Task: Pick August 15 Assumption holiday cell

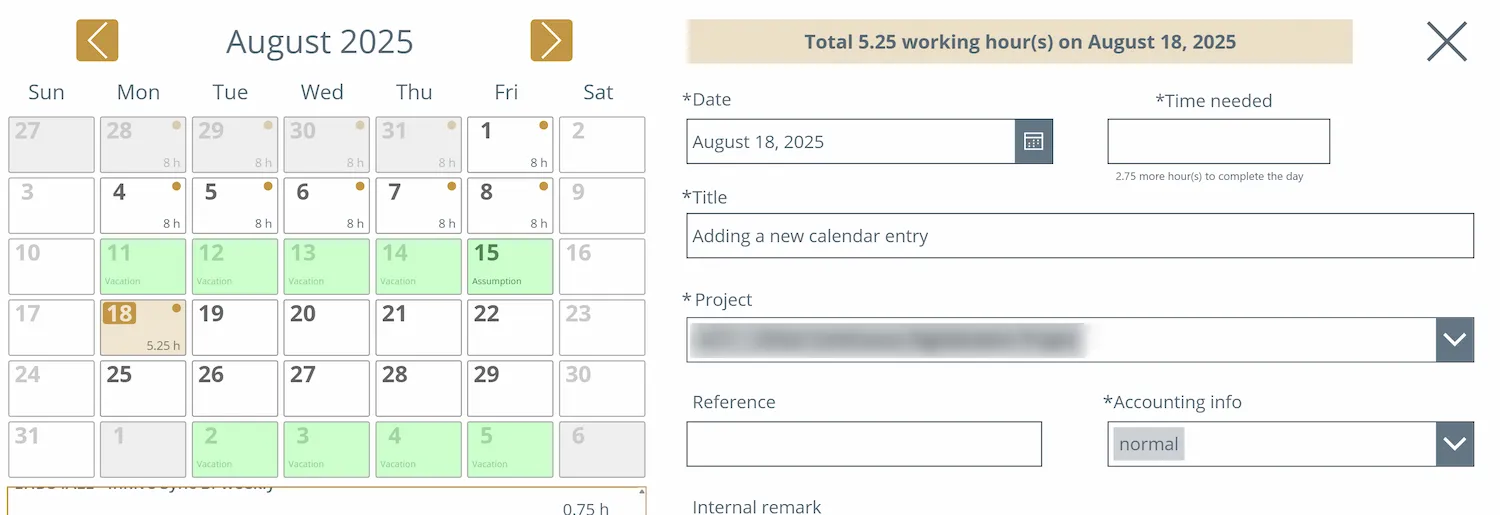Action: pos(510,266)
